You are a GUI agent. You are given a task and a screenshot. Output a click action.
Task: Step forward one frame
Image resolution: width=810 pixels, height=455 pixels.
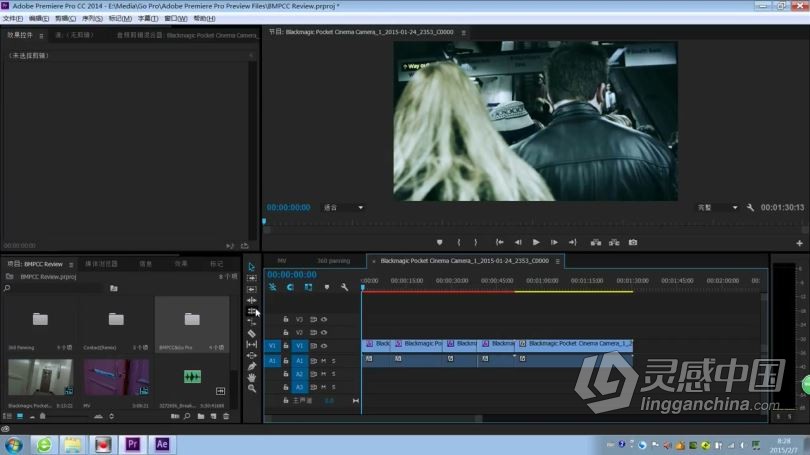[x=554, y=242]
